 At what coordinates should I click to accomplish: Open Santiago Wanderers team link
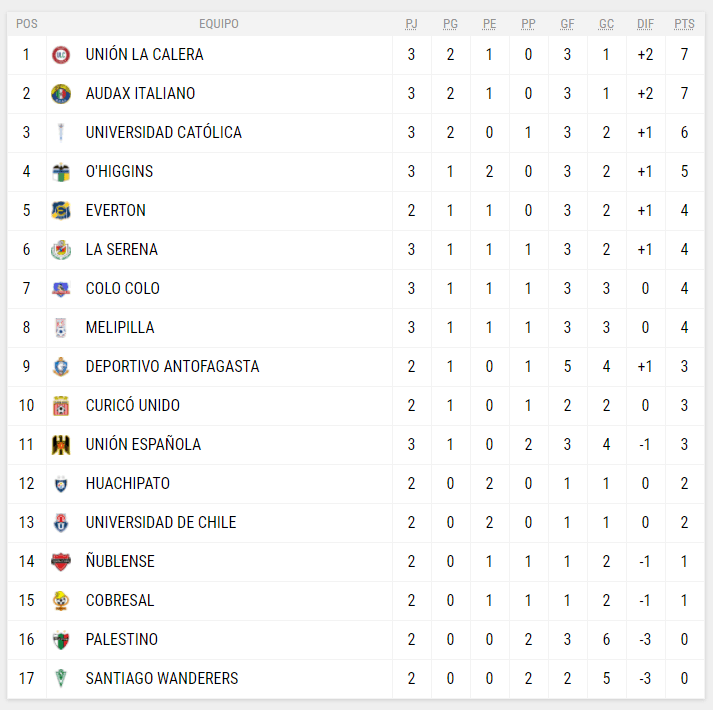pyautogui.click(x=162, y=679)
